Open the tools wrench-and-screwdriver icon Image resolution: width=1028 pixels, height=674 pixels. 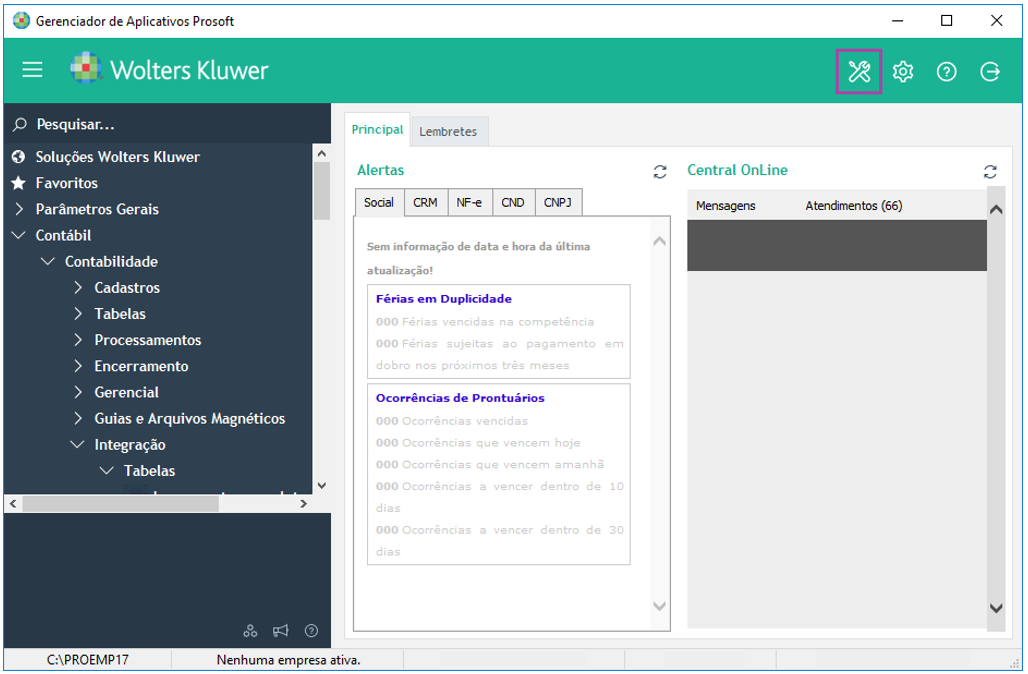[x=859, y=71]
